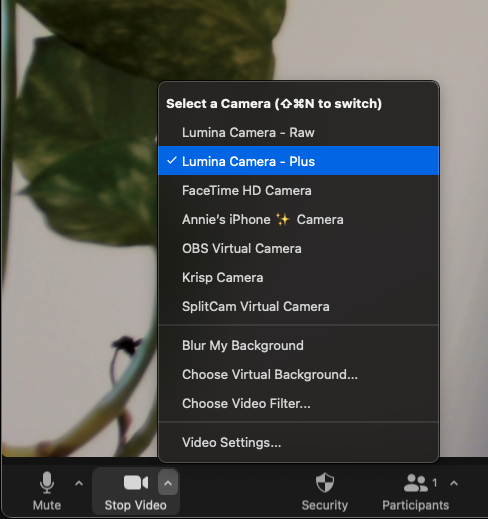488x519 pixels.
Task: Select Lumina Camera - Raw
Action: pos(299,132)
